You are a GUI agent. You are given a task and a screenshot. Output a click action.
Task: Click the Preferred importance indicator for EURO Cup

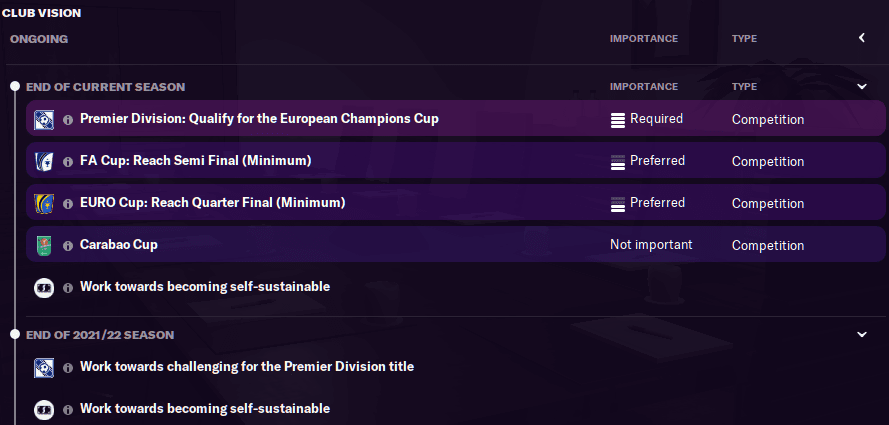tap(647, 203)
